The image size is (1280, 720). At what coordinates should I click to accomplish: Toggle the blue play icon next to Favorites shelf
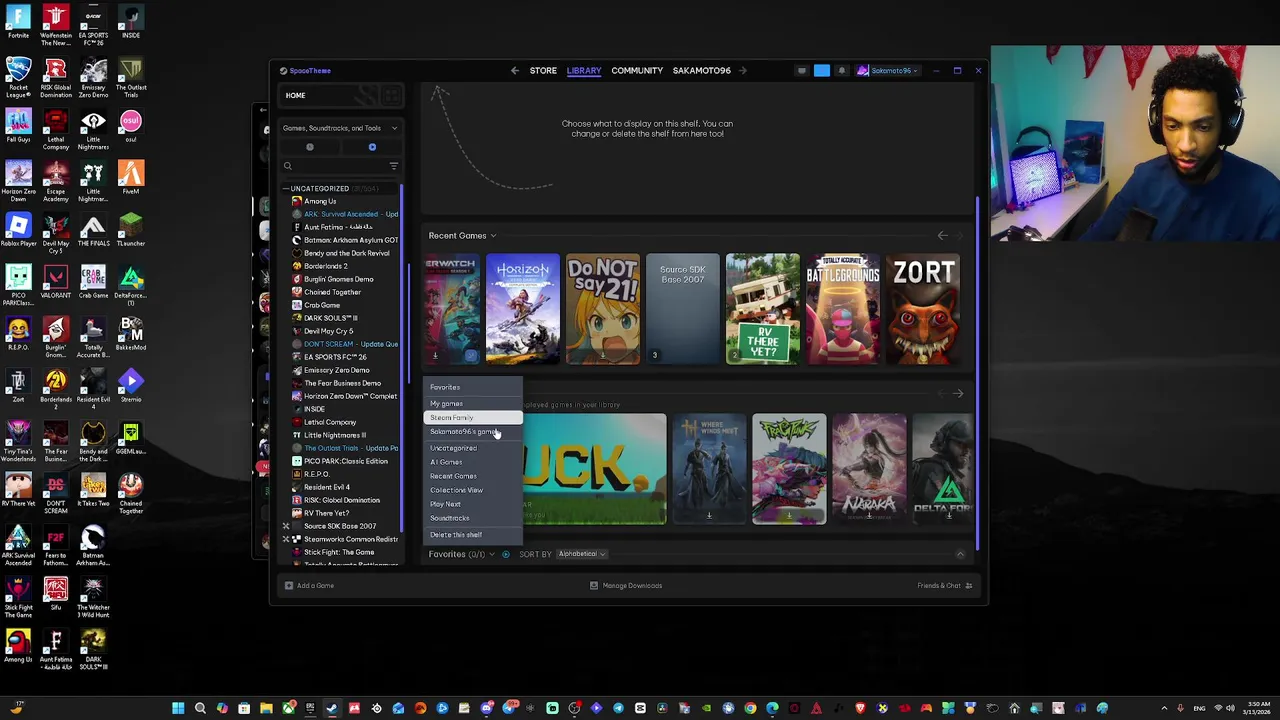coord(505,554)
